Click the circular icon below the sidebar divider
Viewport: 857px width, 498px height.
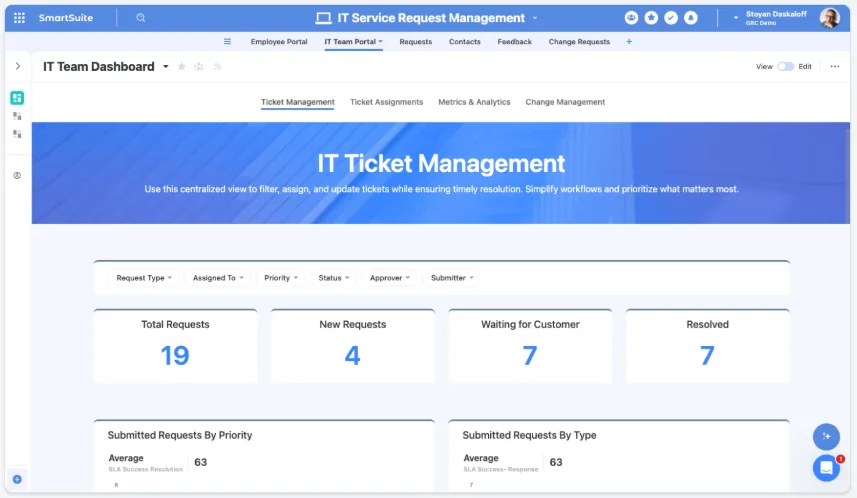17,175
